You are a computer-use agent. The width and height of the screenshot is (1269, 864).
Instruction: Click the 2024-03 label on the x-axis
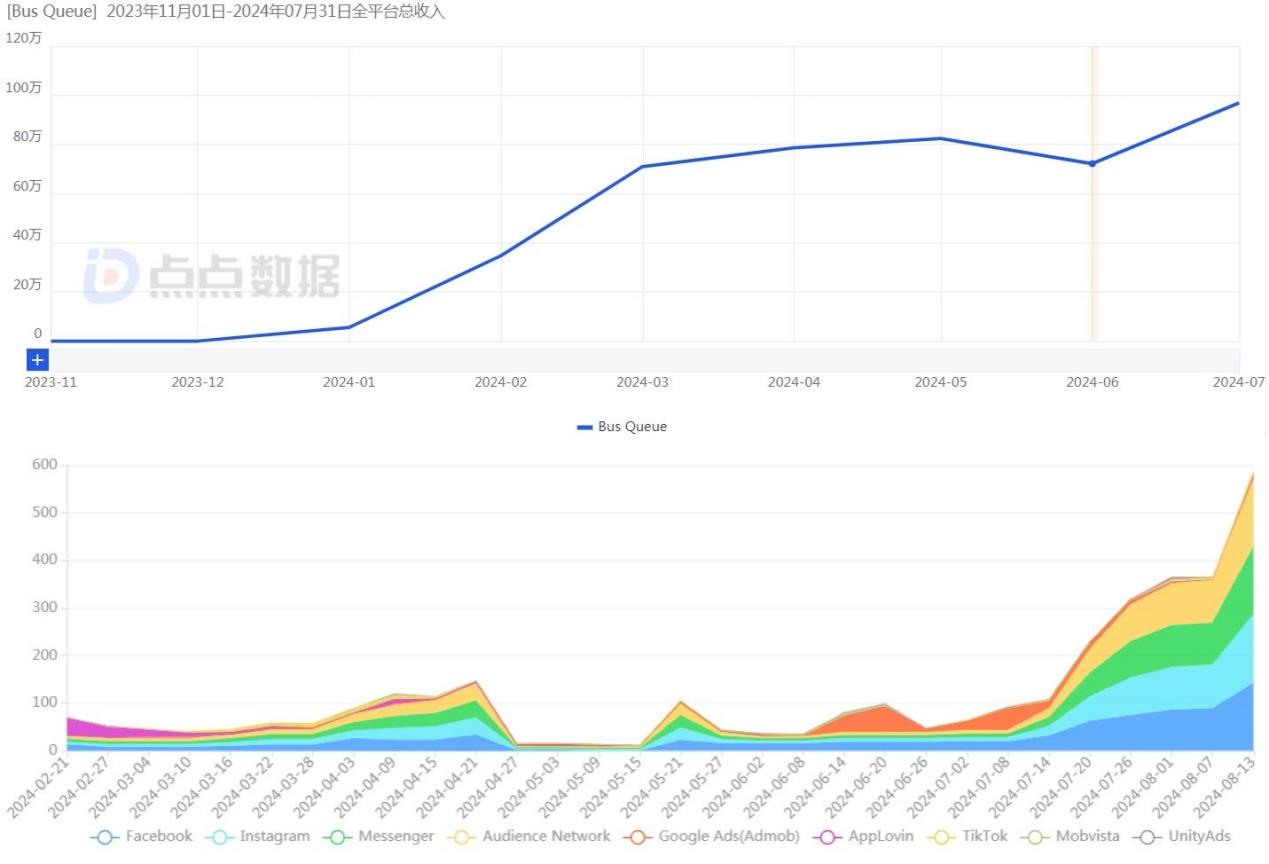(x=643, y=382)
